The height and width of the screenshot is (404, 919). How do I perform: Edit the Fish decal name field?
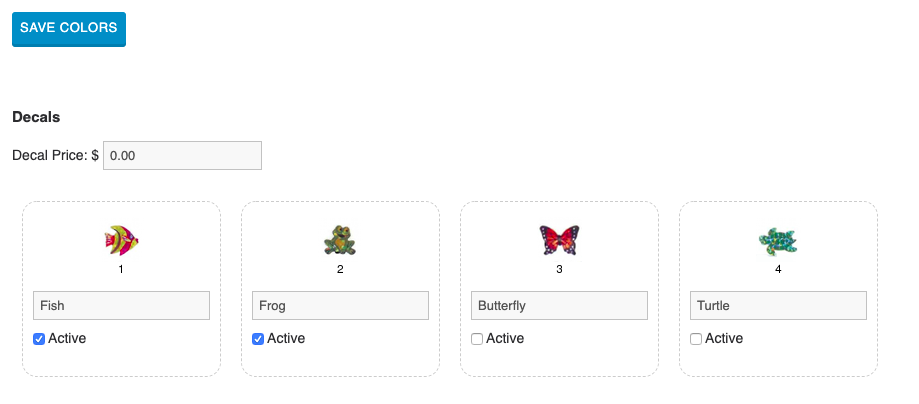pos(121,305)
